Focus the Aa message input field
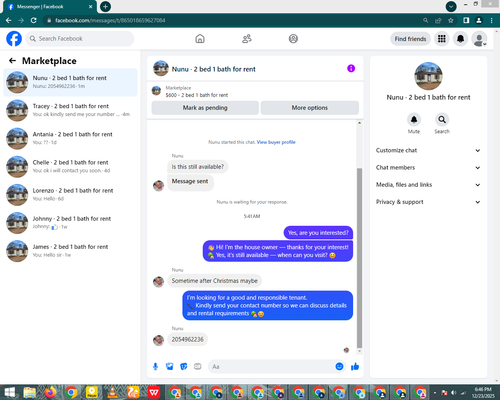This screenshot has width=500, height=400. click(x=272, y=367)
